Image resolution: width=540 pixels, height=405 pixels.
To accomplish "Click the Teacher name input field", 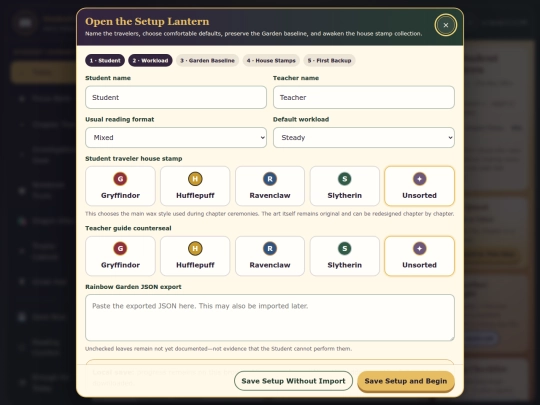I will tap(364, 97).
